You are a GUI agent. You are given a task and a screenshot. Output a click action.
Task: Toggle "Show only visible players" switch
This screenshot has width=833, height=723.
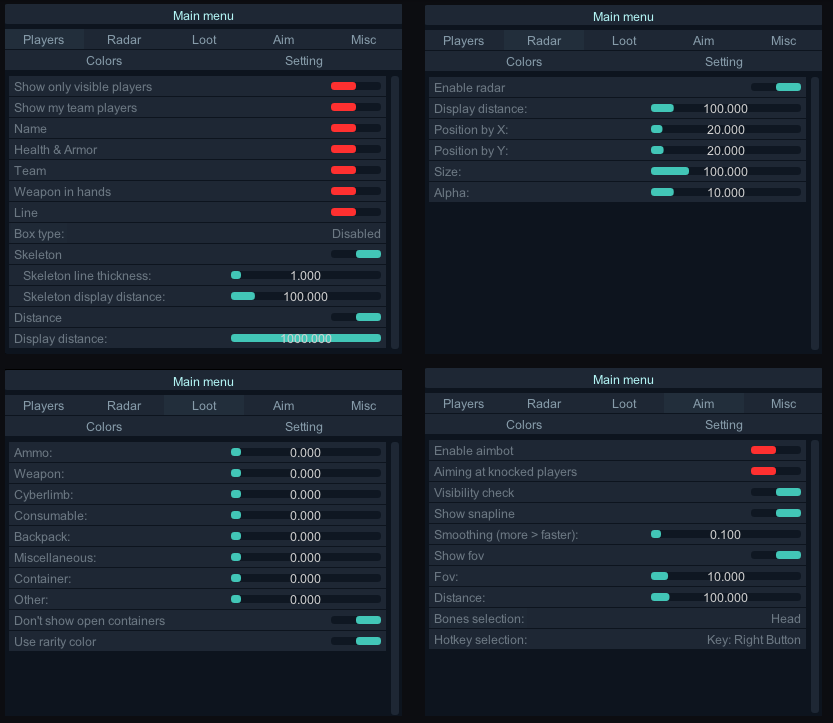point(355,86)
